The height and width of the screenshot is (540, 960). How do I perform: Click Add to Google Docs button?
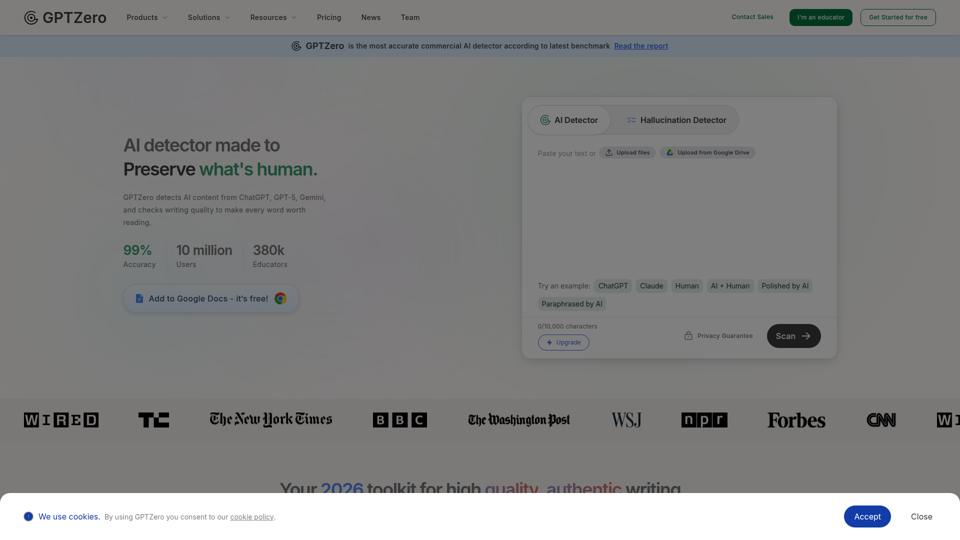point(211,299)
